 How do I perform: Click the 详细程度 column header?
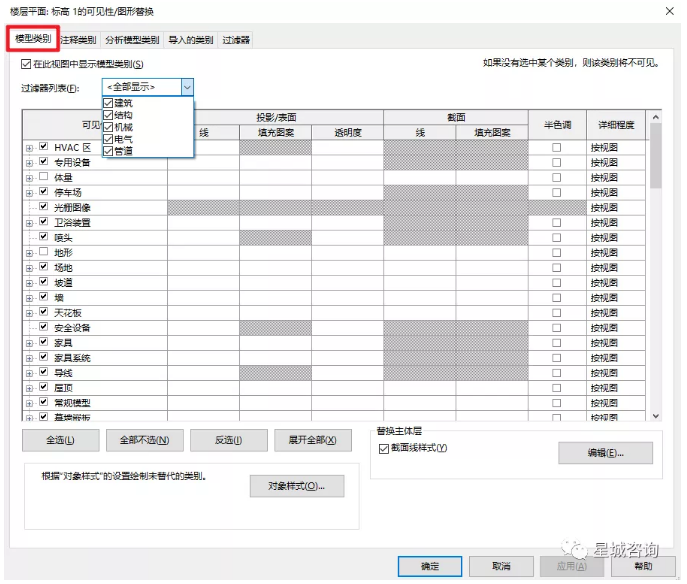pos(616,125)
